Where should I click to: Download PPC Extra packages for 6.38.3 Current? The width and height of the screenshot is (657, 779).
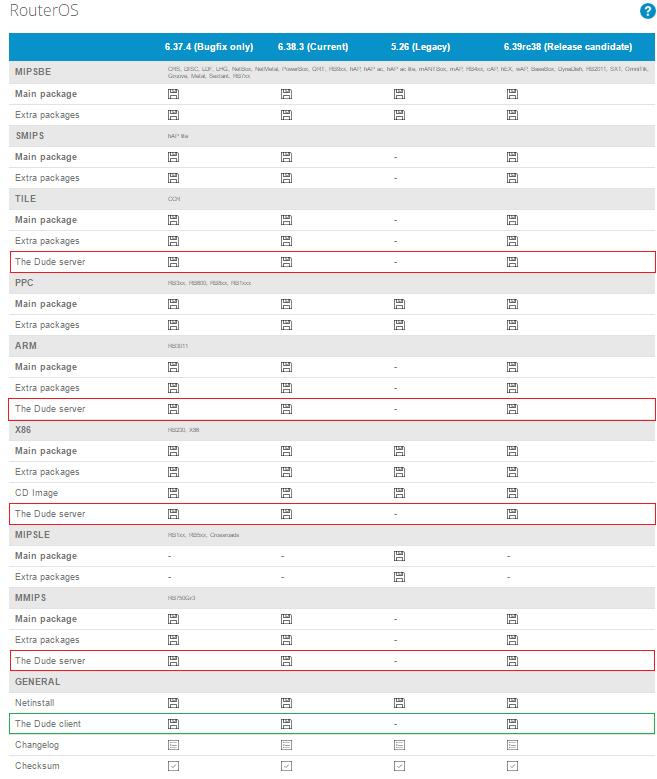pos(286,325)
